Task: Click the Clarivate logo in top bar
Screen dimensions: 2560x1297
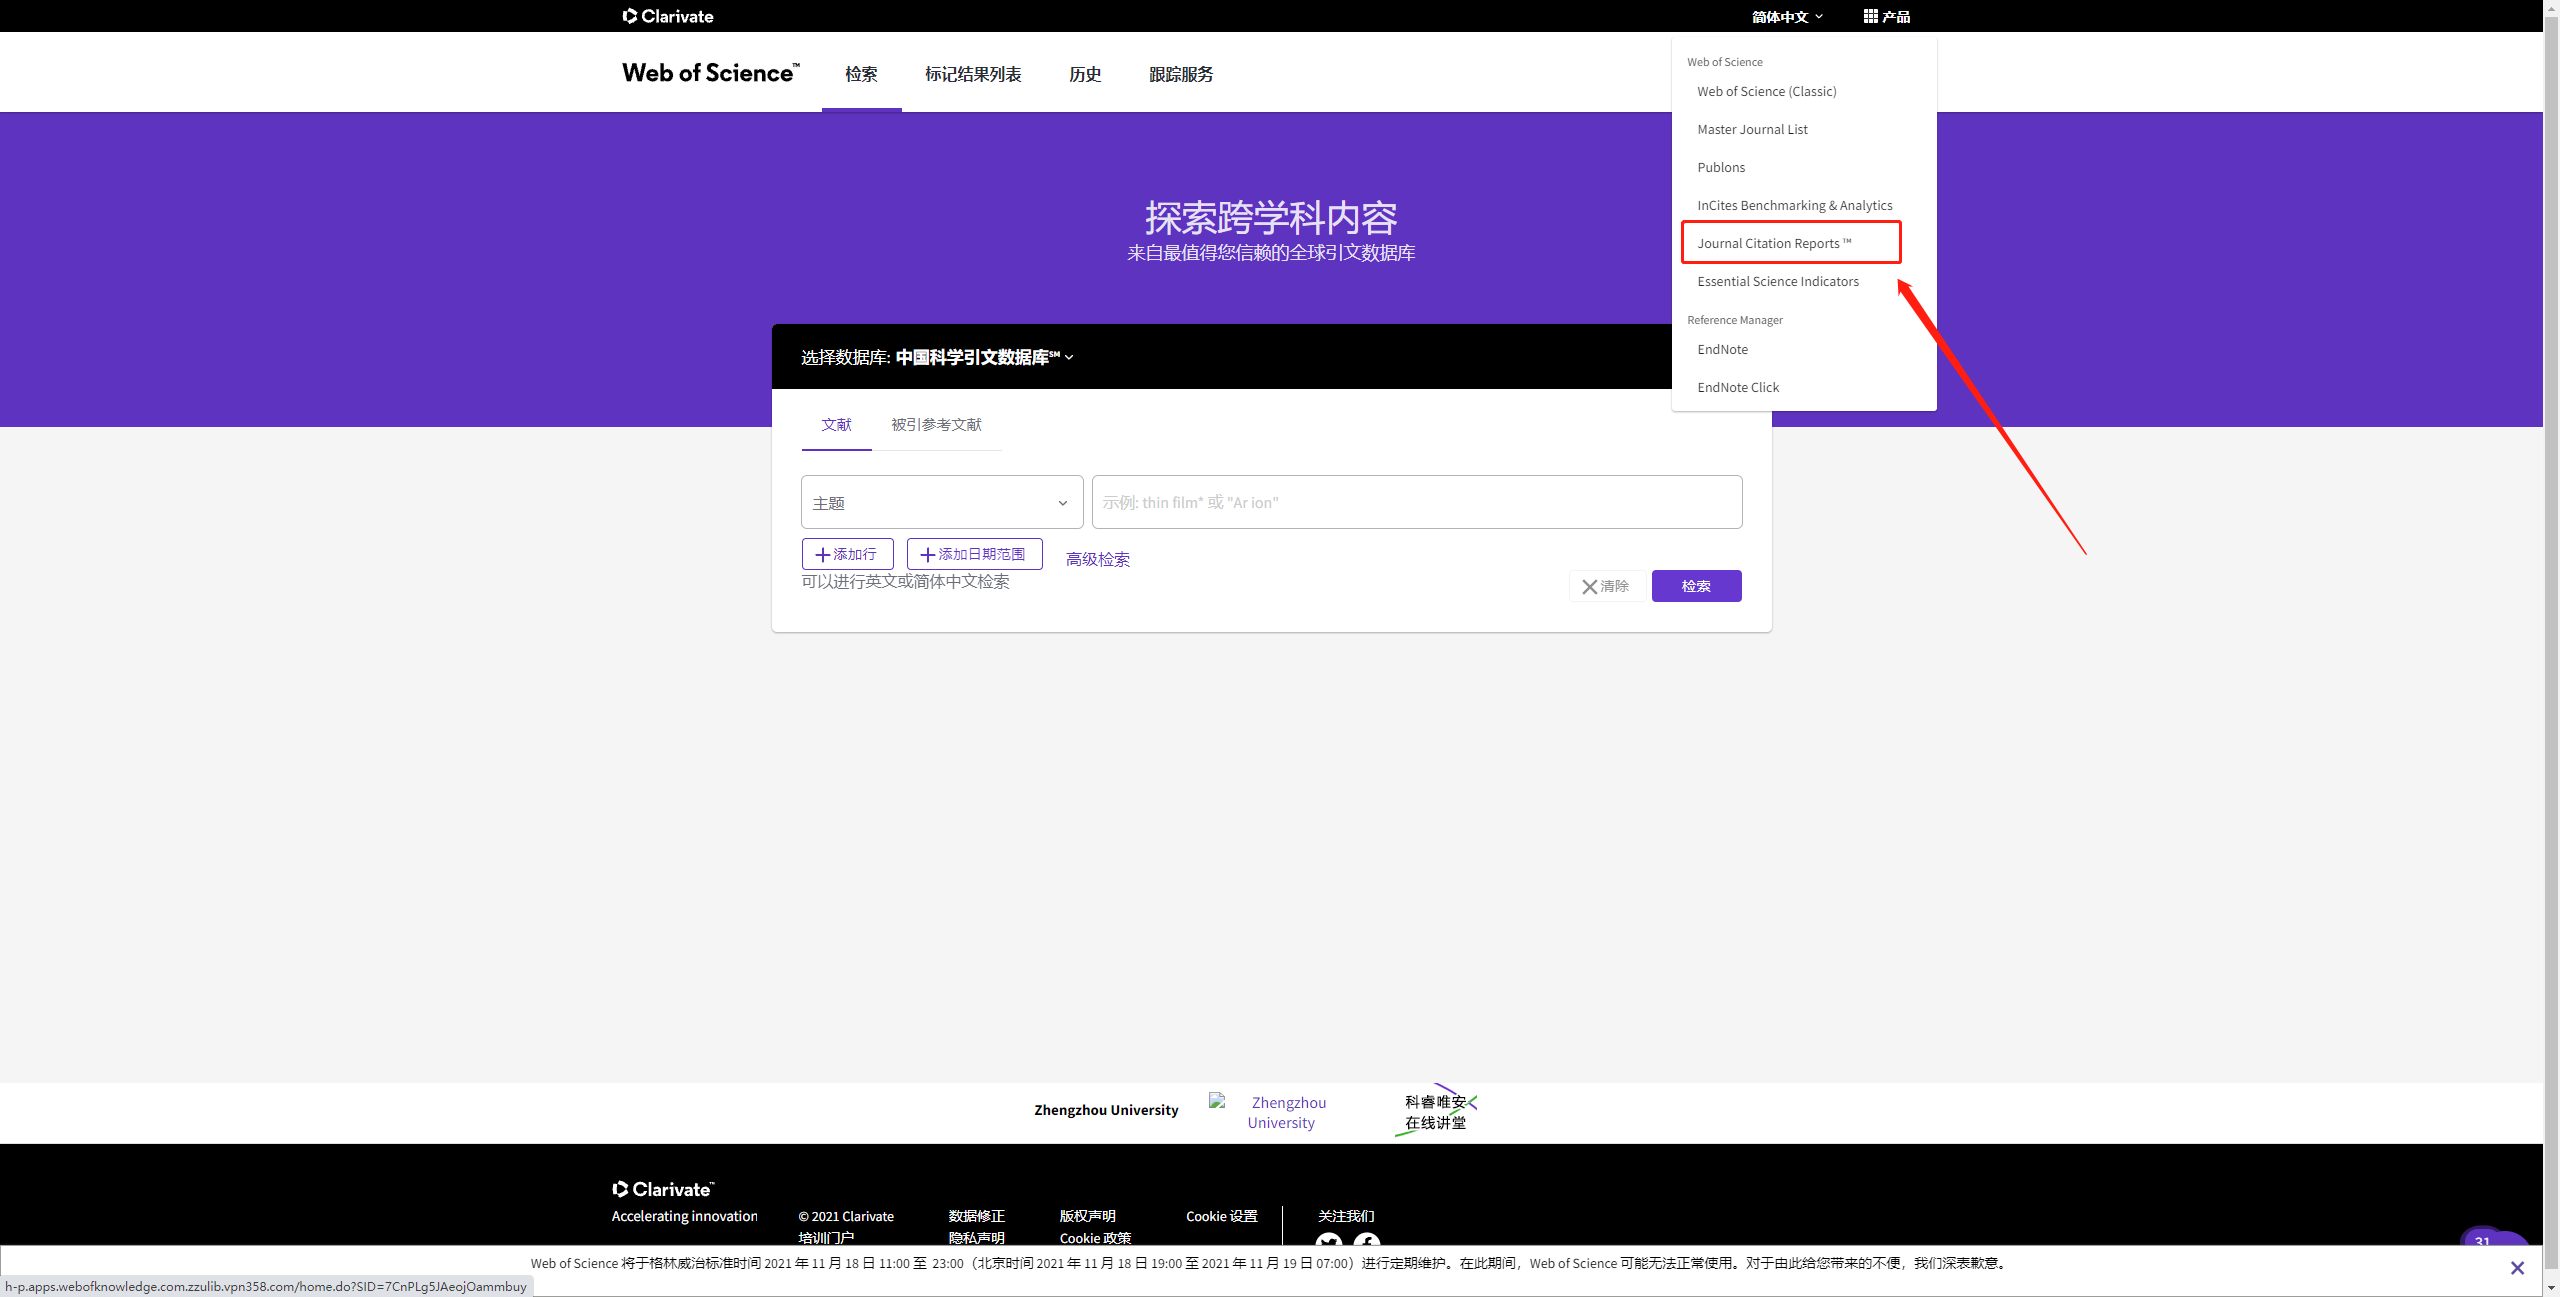Action: point(667,16)
